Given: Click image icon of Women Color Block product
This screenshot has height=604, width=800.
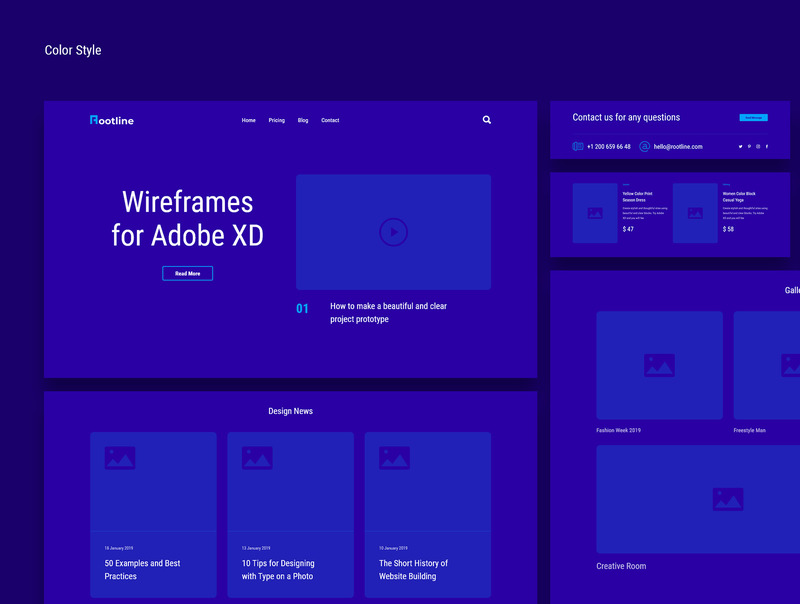Looking at the screenshot, I should (695, 213).
